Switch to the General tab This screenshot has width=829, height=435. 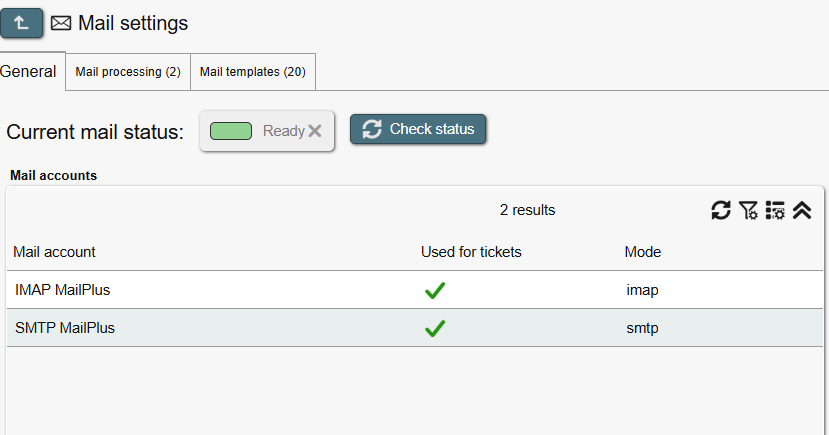(x=29, y=72)
